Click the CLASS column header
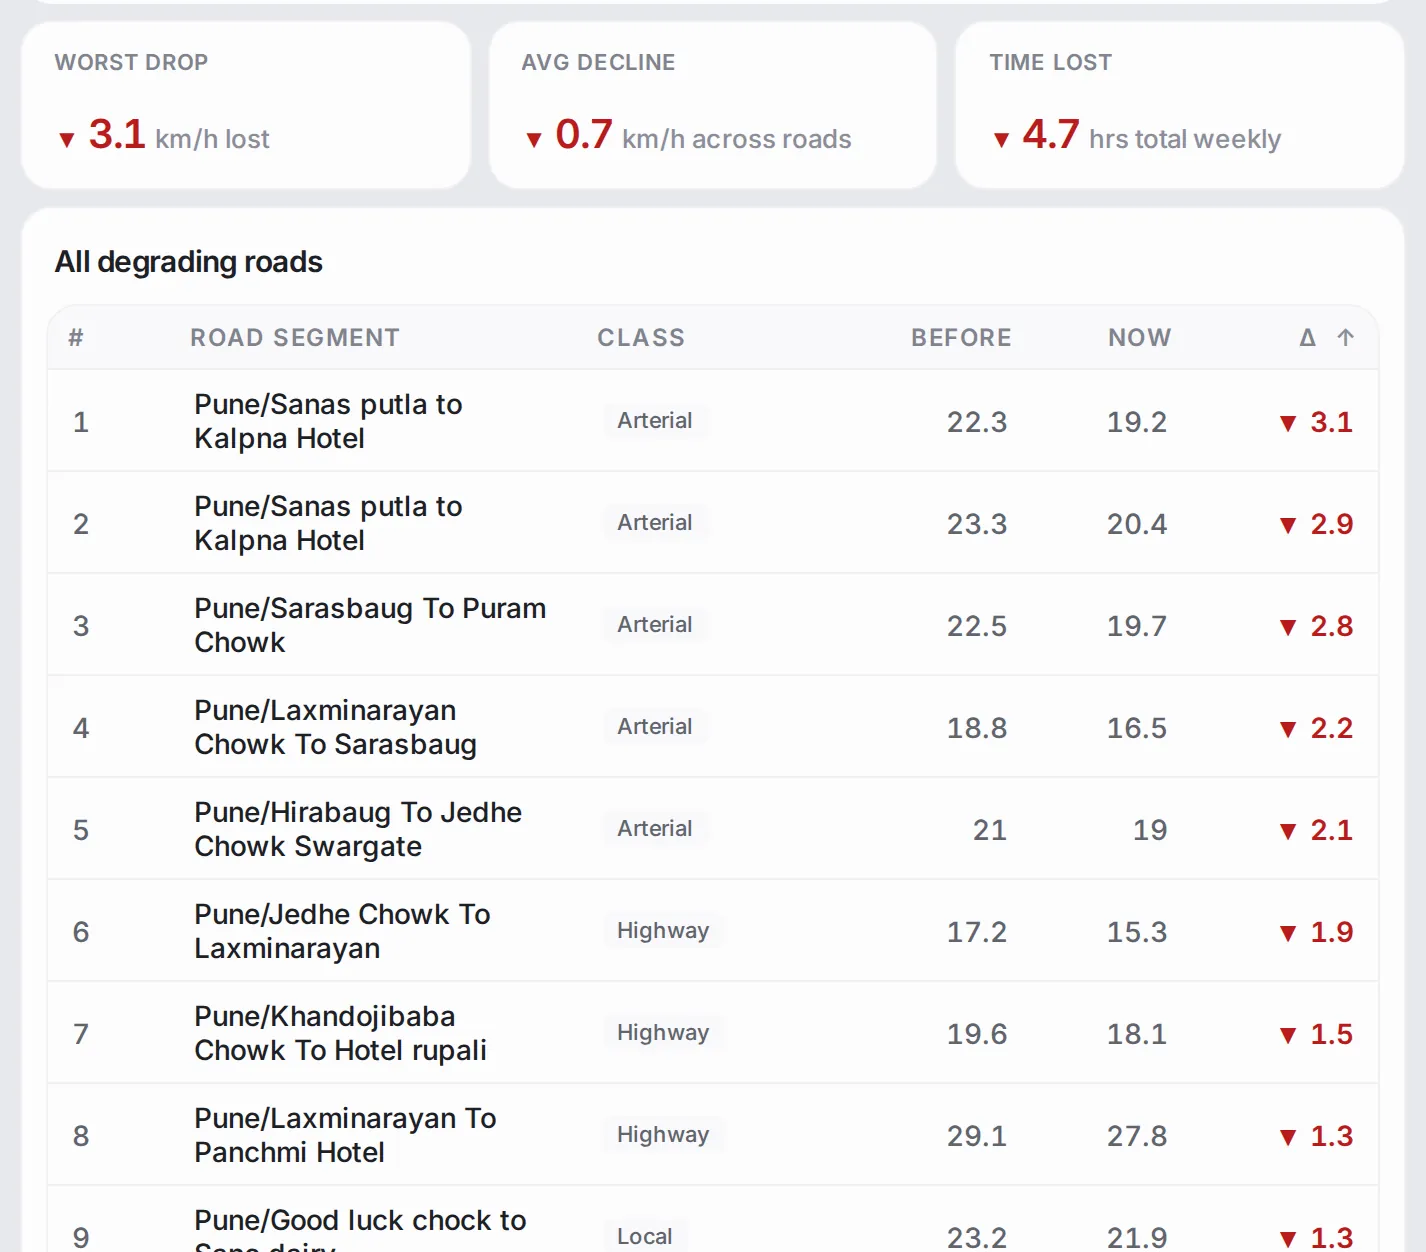The image size is (1426, 1252). click(x=641, y=338)
